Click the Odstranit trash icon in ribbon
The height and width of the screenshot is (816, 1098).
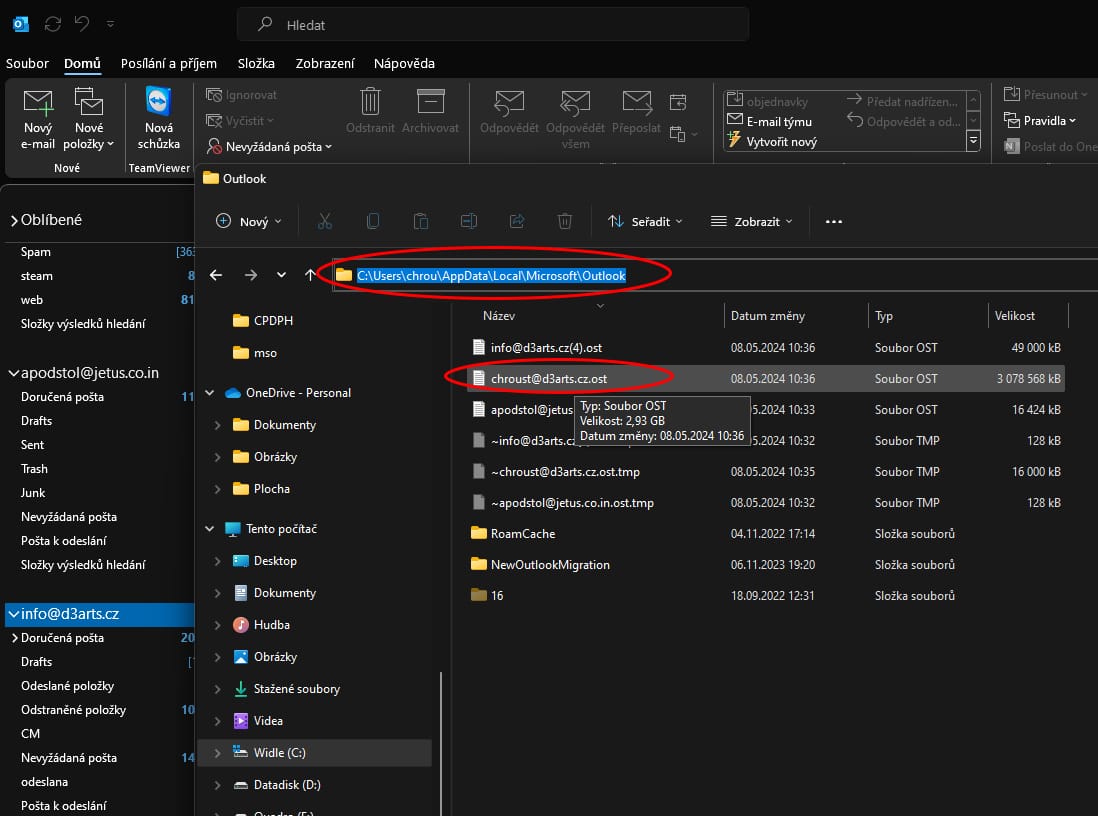[x=370, y=101]
